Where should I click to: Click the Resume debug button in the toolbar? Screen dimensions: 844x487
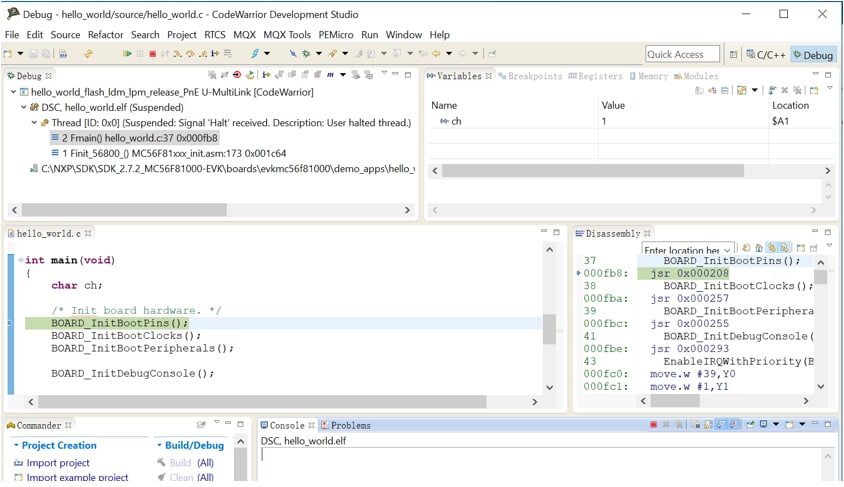[127, 54]
